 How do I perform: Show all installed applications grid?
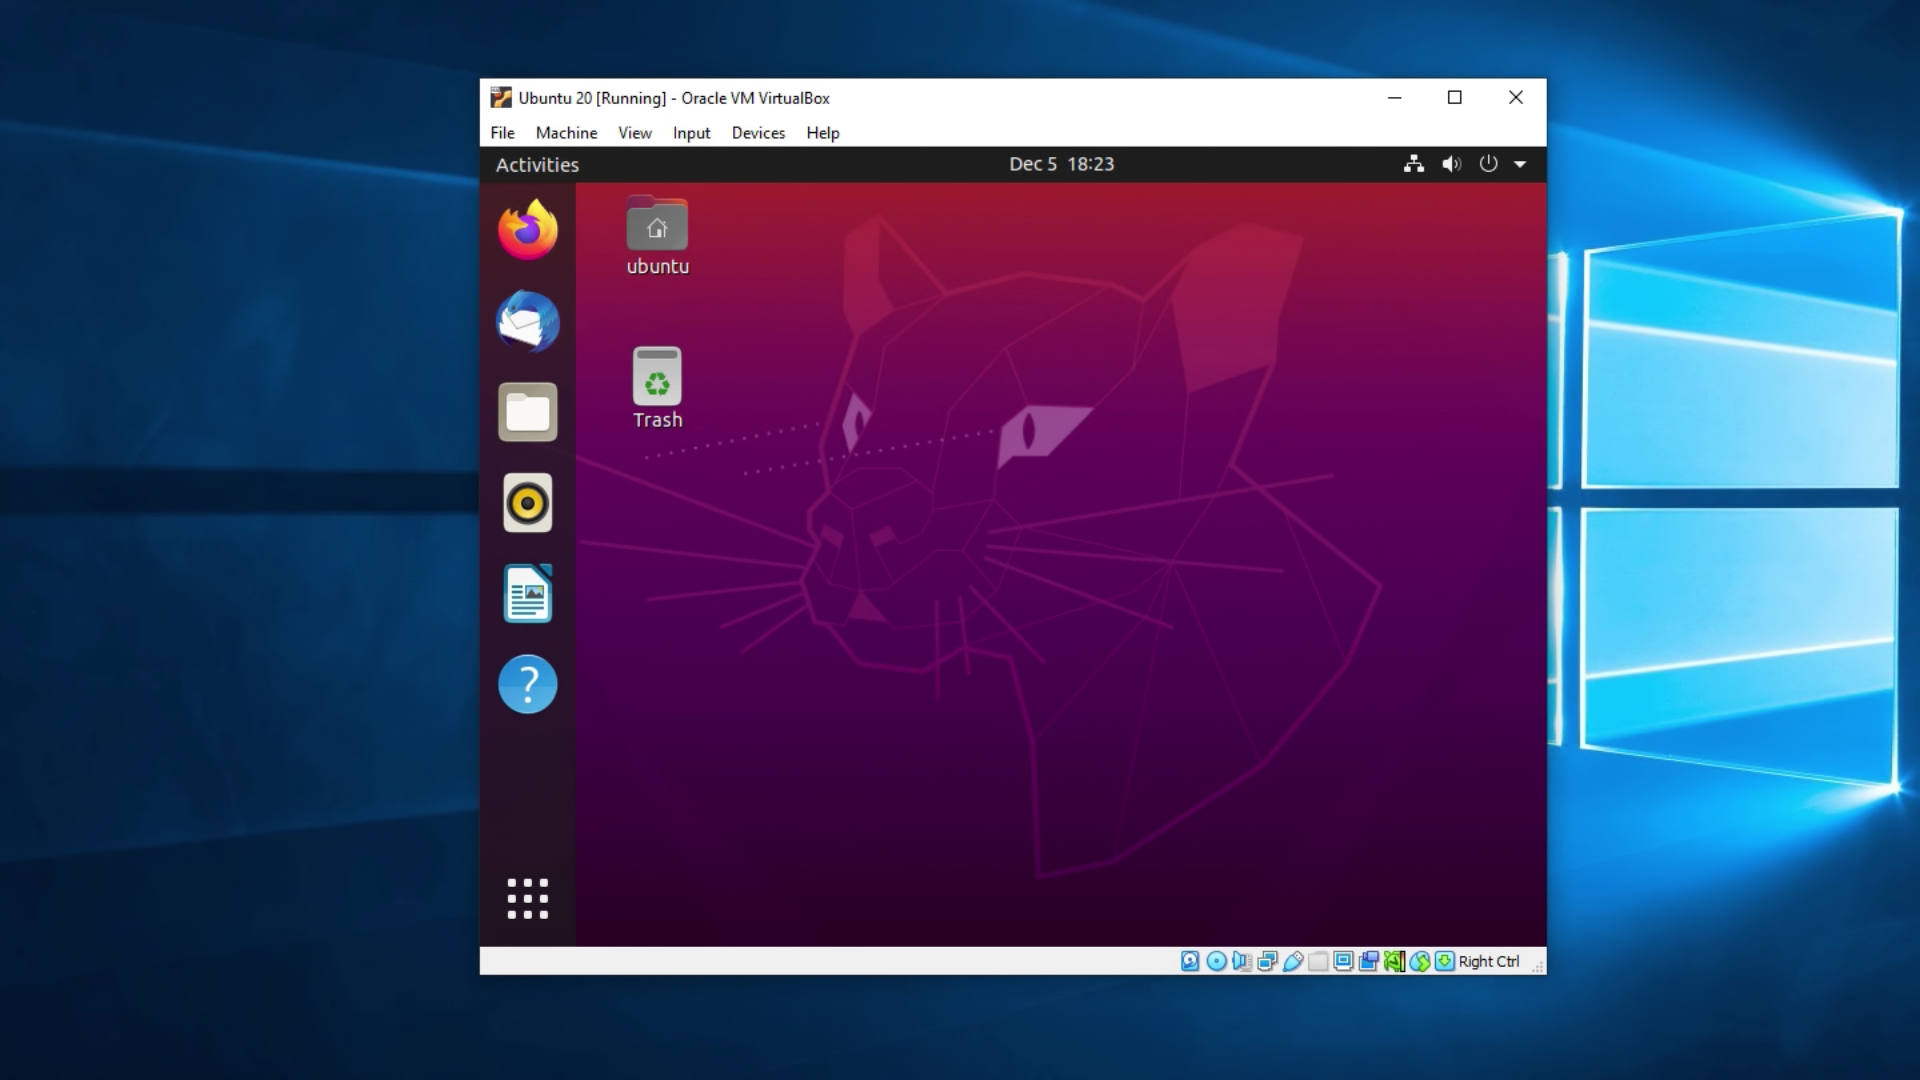[x=527, y=898]
